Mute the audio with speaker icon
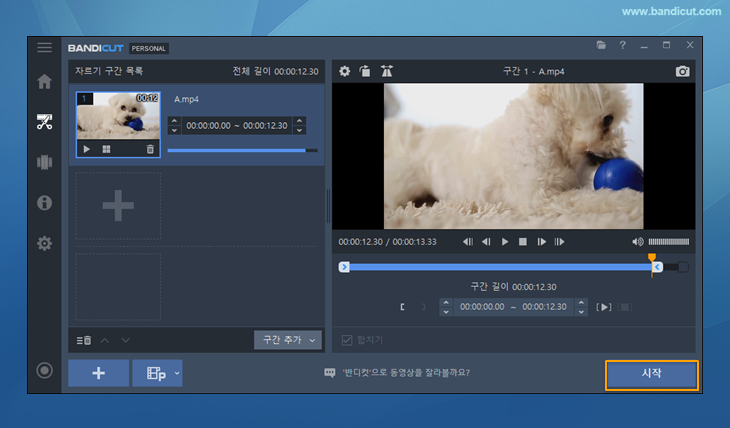The height and width of the screenshot is (428, 730). pyautogui.click(x=638, y=241)
